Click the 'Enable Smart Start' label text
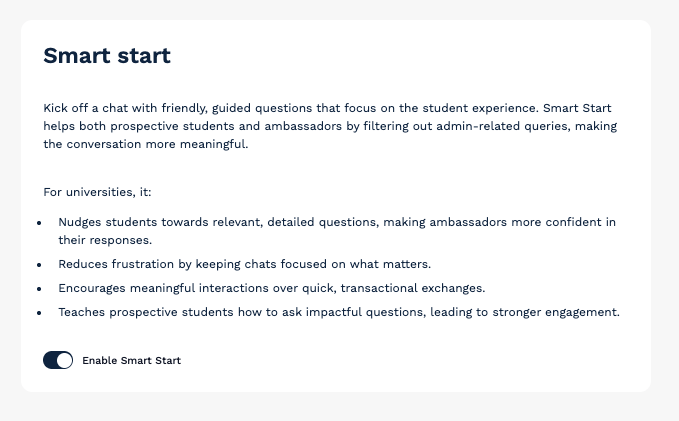Image resolution: width=679 pixels, height=421 pixels. [x=132, y=360]
